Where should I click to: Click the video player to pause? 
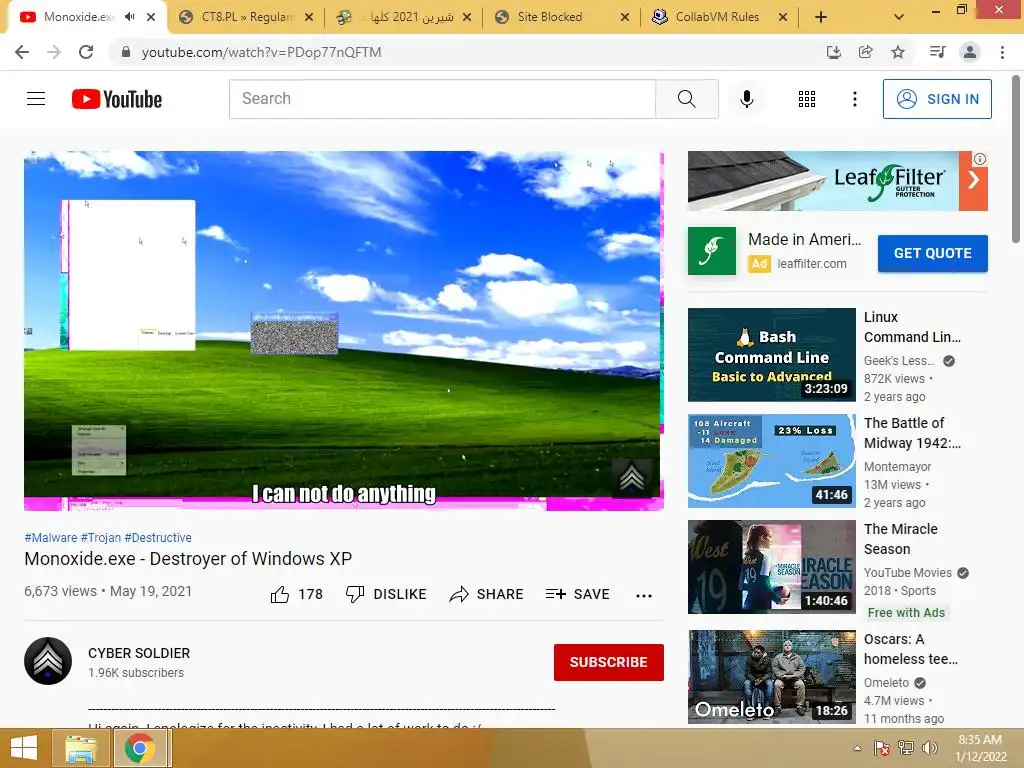(344, 330)
